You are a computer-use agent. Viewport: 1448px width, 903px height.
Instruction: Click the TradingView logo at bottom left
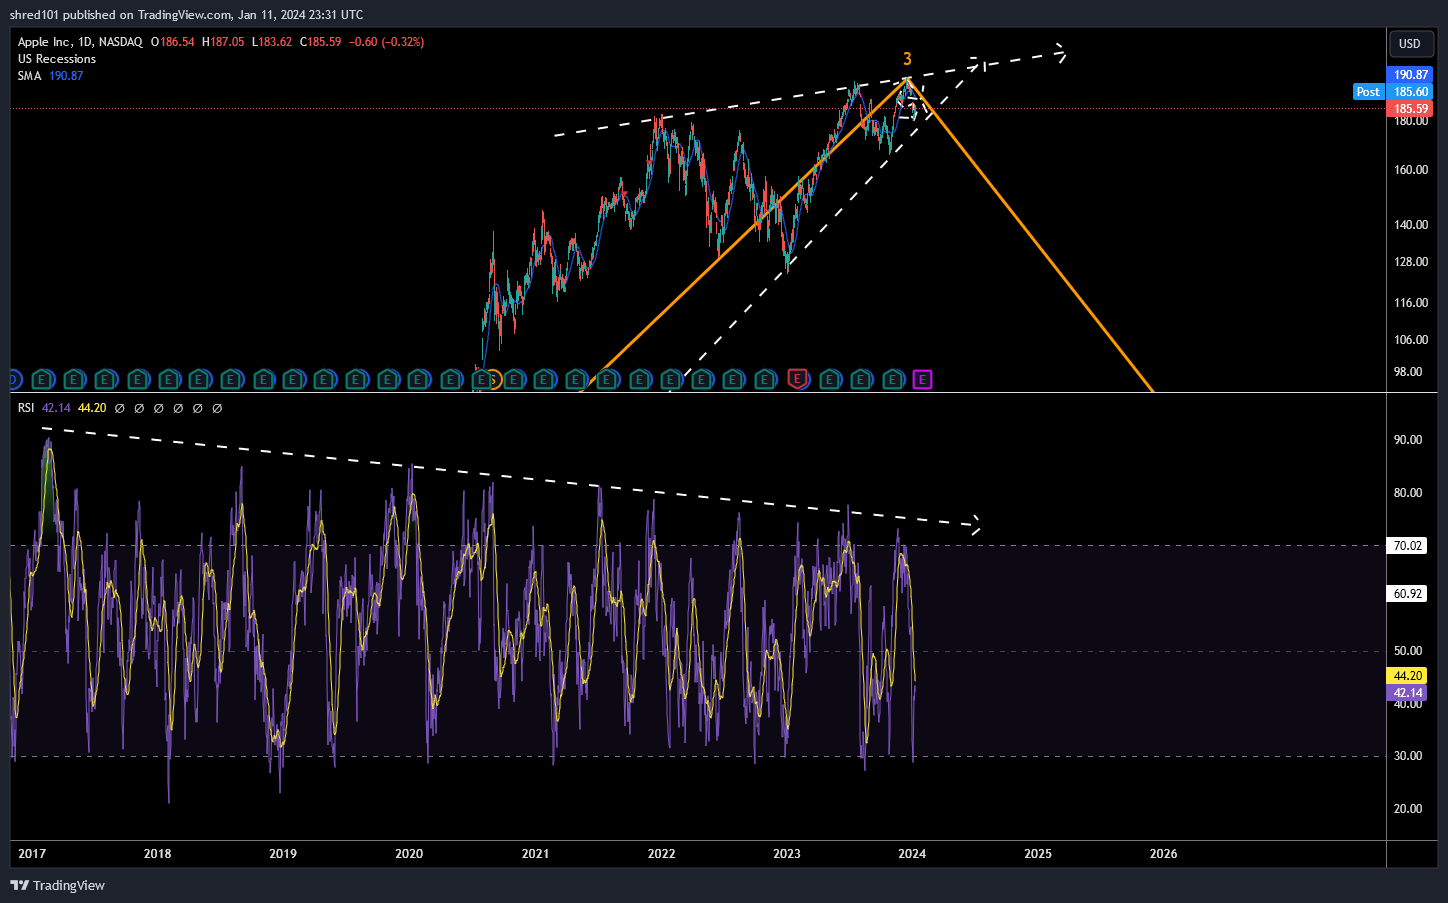coord(57,885)
